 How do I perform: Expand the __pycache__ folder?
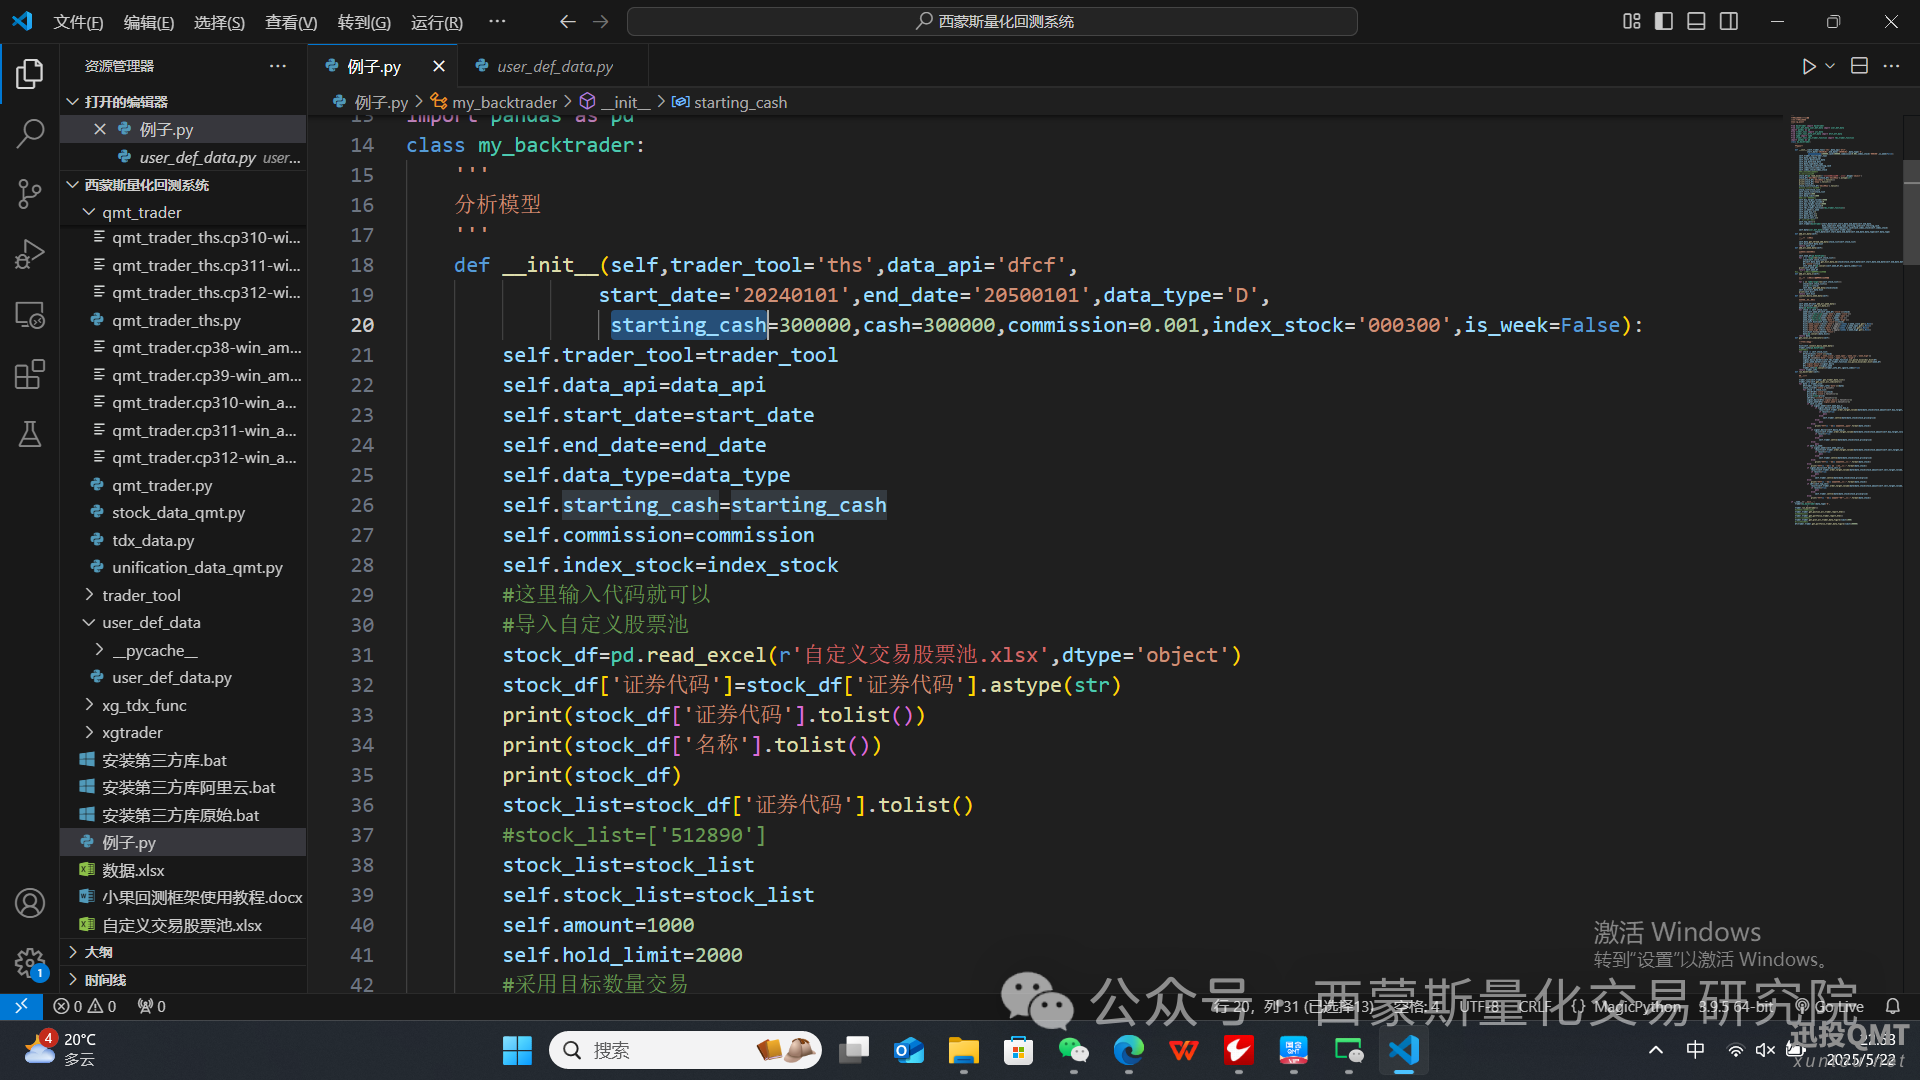pos(99,650)
